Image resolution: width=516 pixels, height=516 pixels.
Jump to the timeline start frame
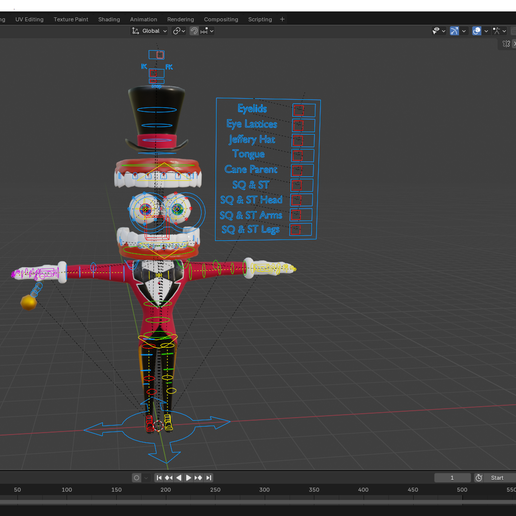pos(159,478)
